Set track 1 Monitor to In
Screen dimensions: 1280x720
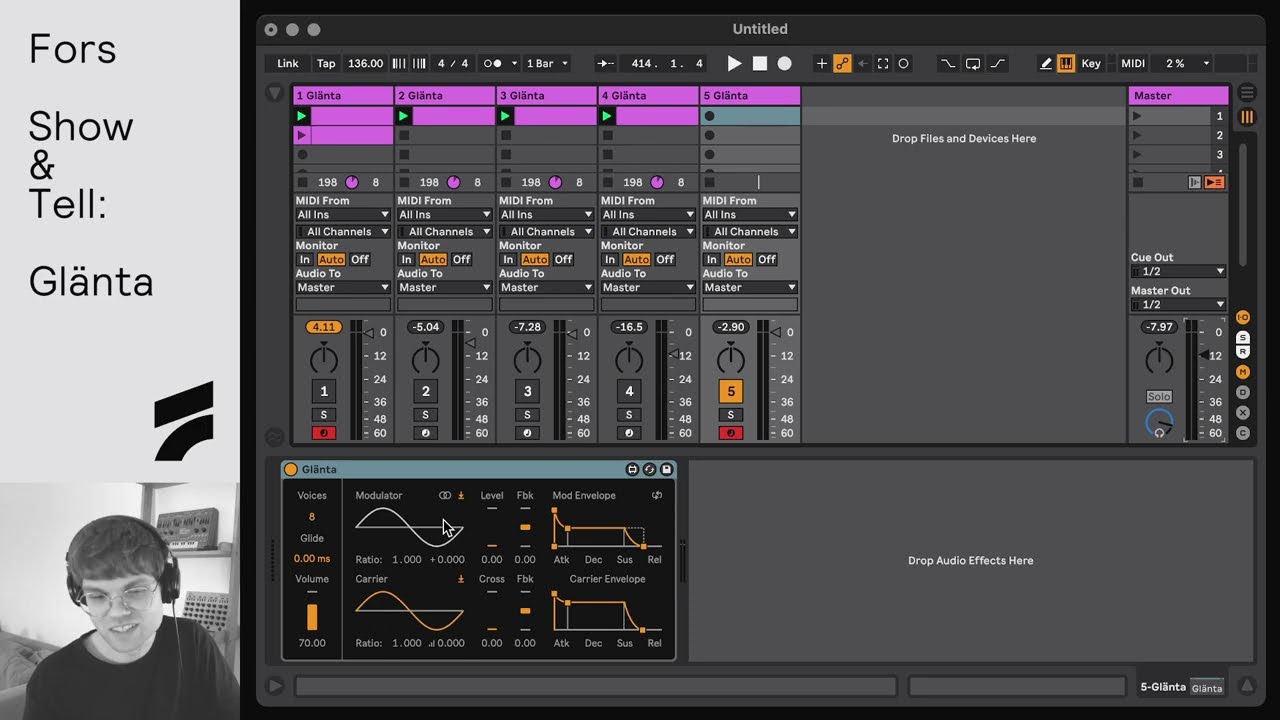[x=305, y=259]
